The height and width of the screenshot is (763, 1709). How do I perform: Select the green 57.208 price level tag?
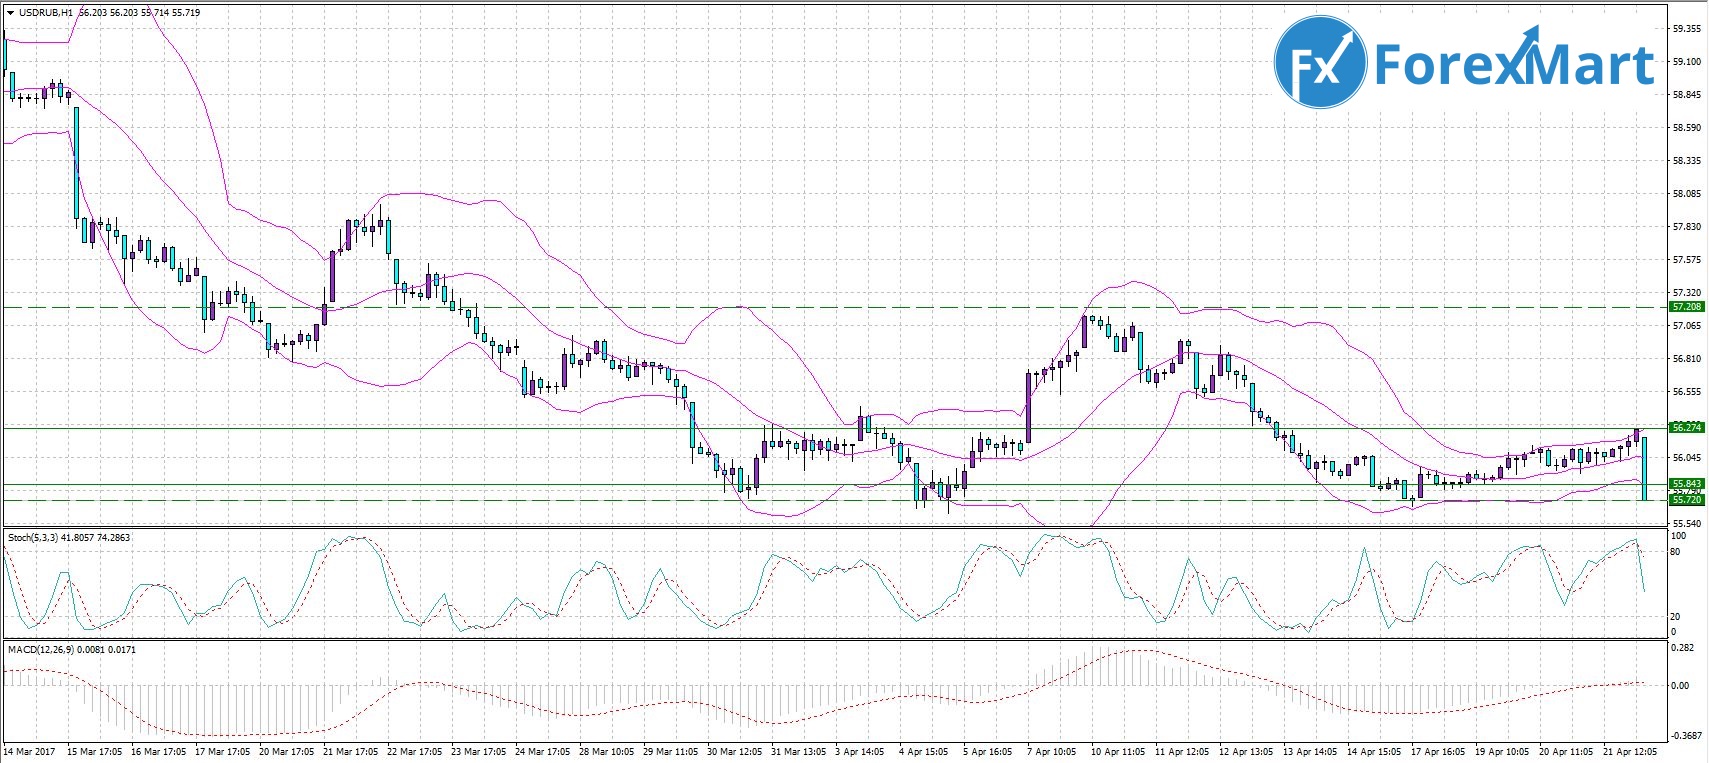(x=1687, y=307)
